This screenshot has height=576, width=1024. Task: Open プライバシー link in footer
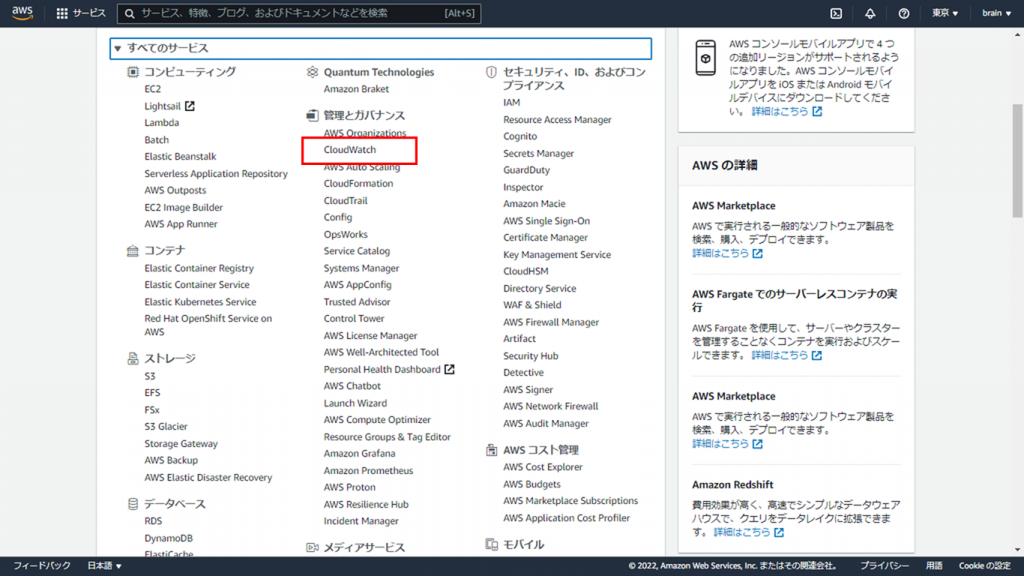click(x=884, y=566)
